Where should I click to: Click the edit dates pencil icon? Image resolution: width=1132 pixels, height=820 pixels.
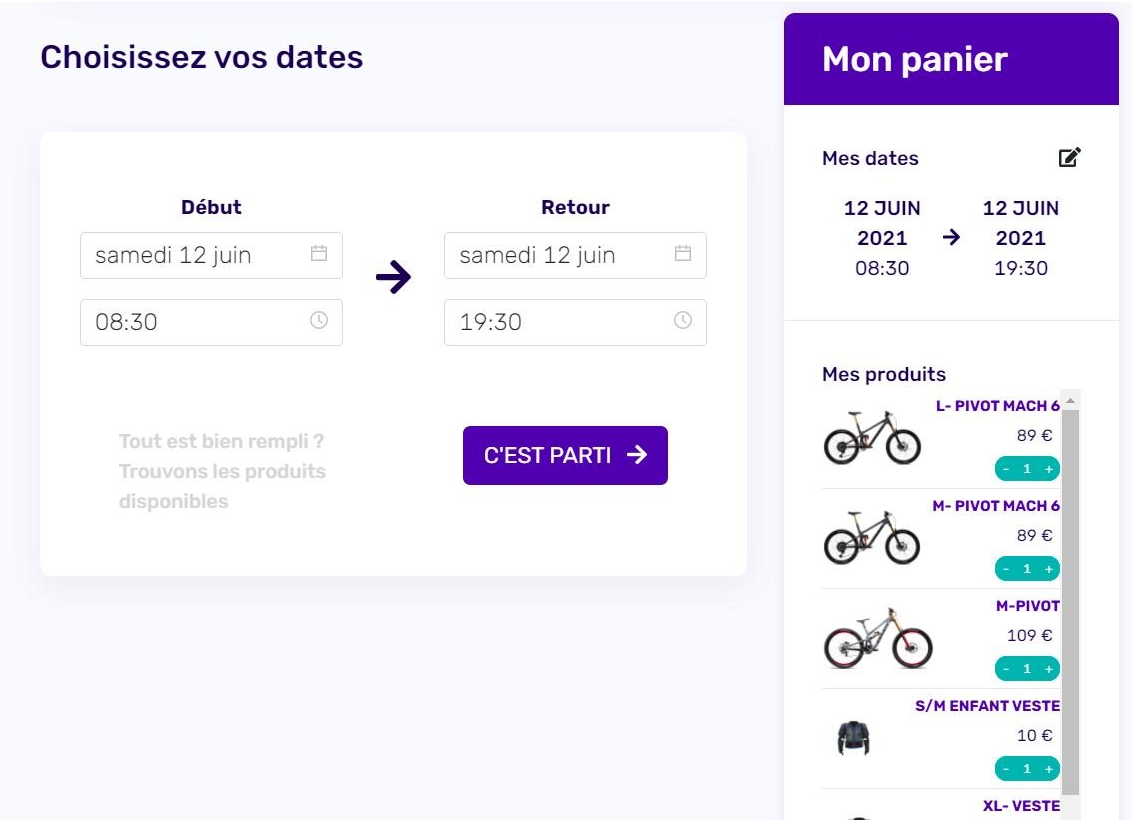(1069, 157)
